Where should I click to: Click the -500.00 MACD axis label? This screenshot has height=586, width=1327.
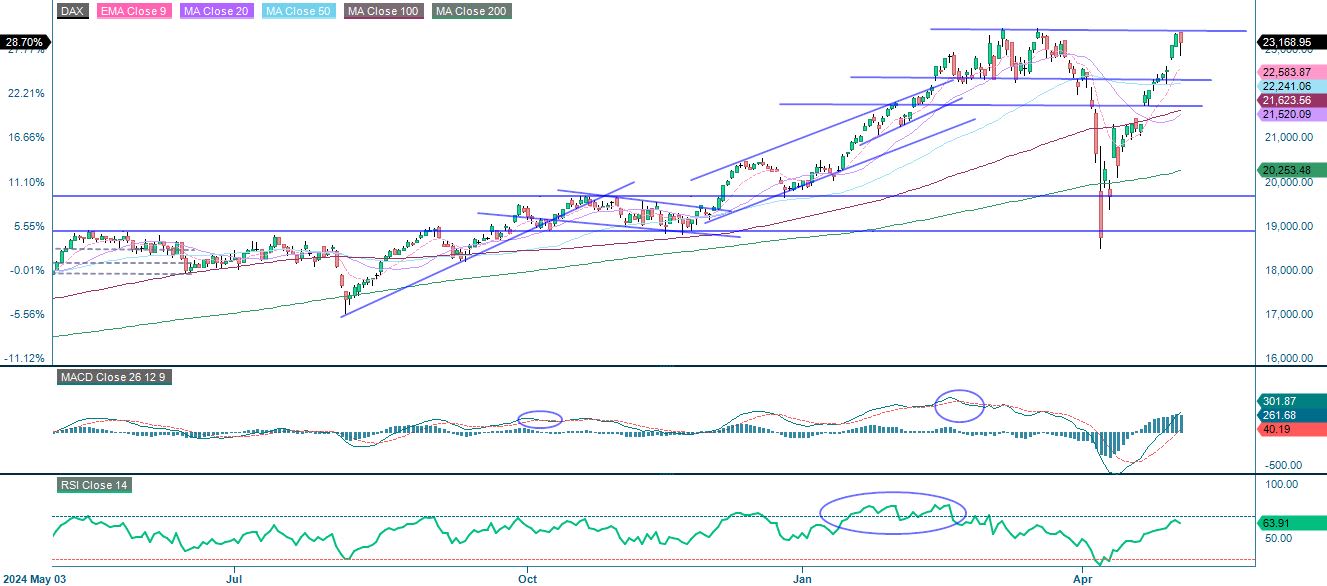click(x=1281, y=466)
